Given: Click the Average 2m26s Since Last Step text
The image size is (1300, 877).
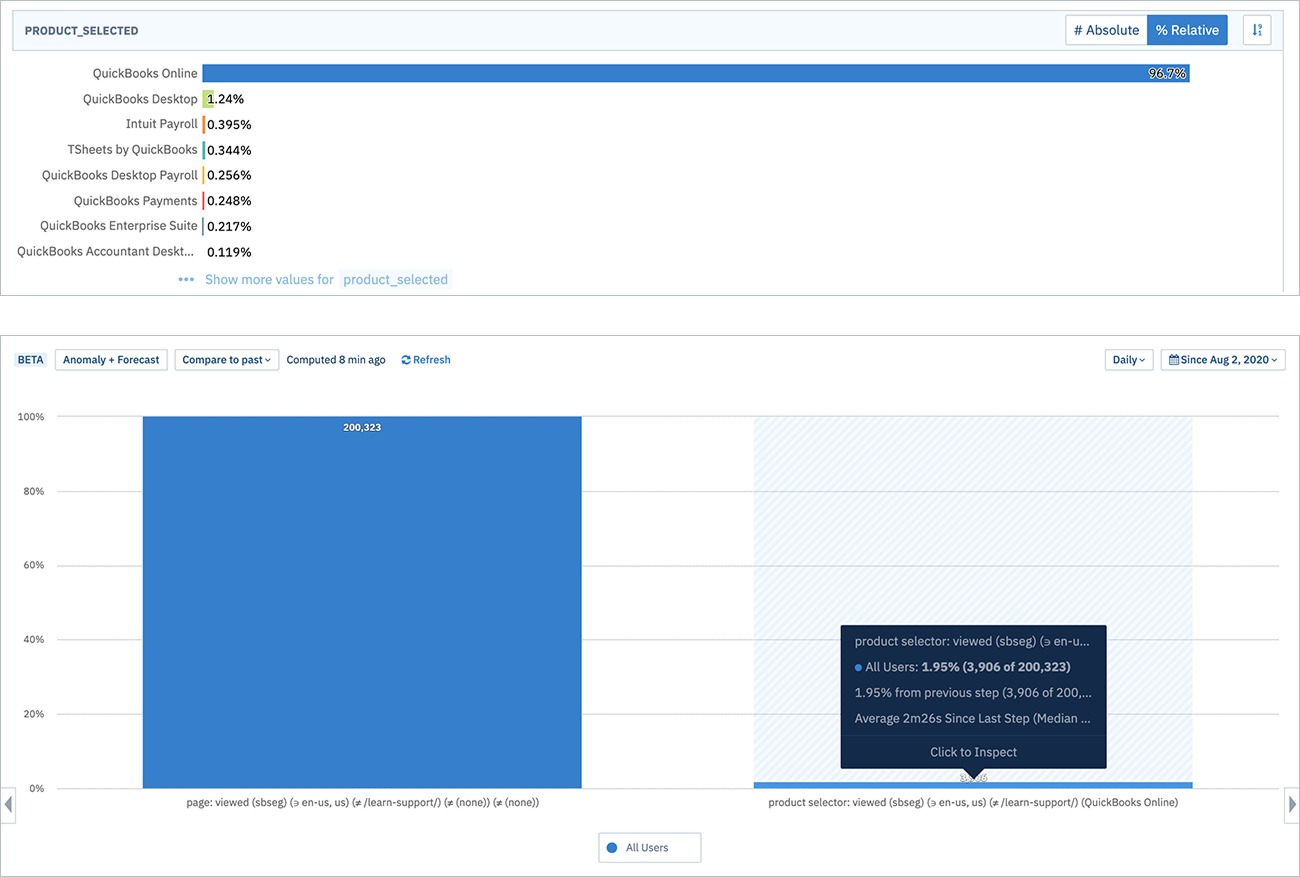Looking at the screenshot, I should [973, 718].
